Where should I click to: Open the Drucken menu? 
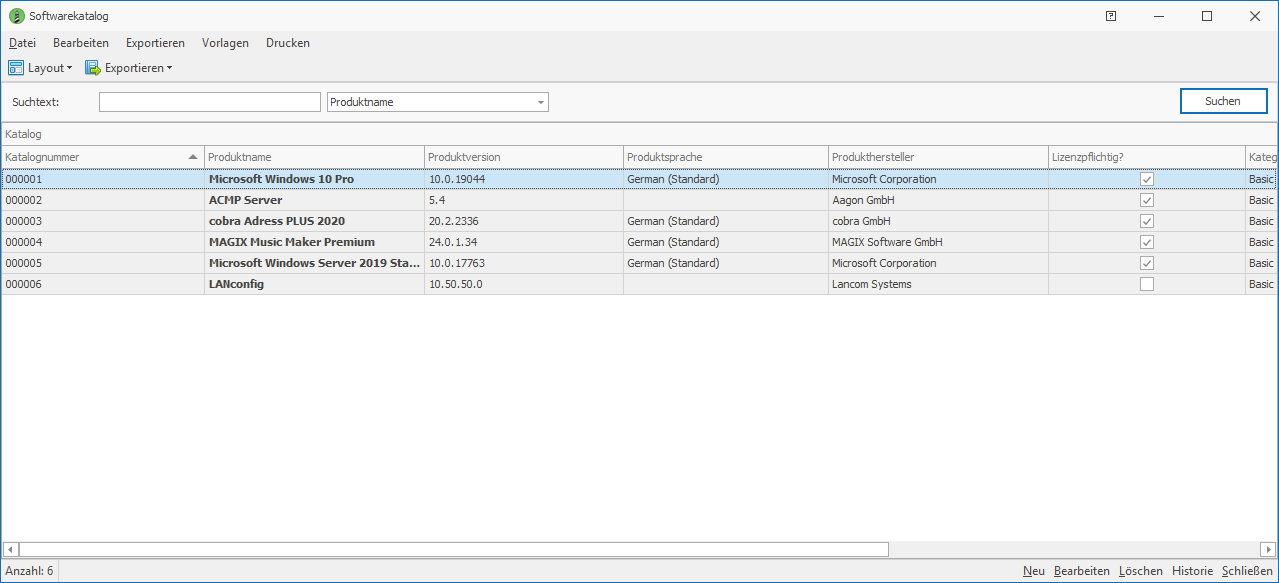pos(288,43)
